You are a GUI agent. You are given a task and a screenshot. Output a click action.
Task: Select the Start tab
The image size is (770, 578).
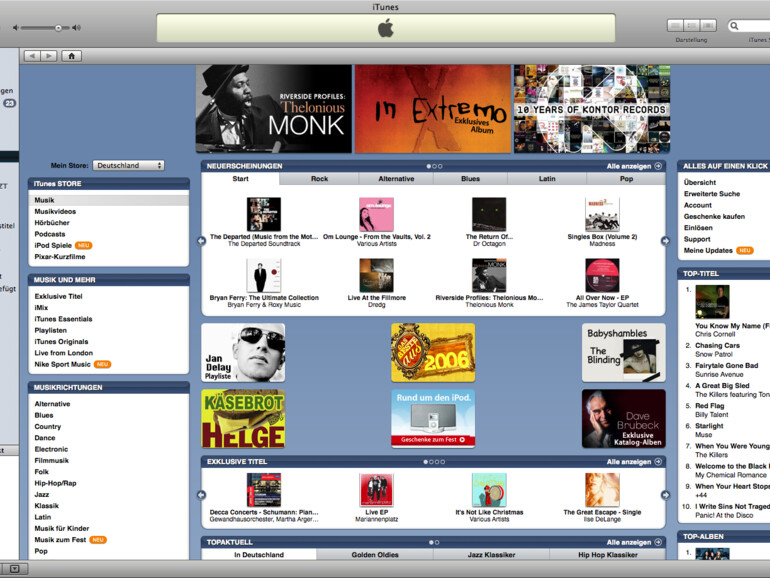(241, 179)
